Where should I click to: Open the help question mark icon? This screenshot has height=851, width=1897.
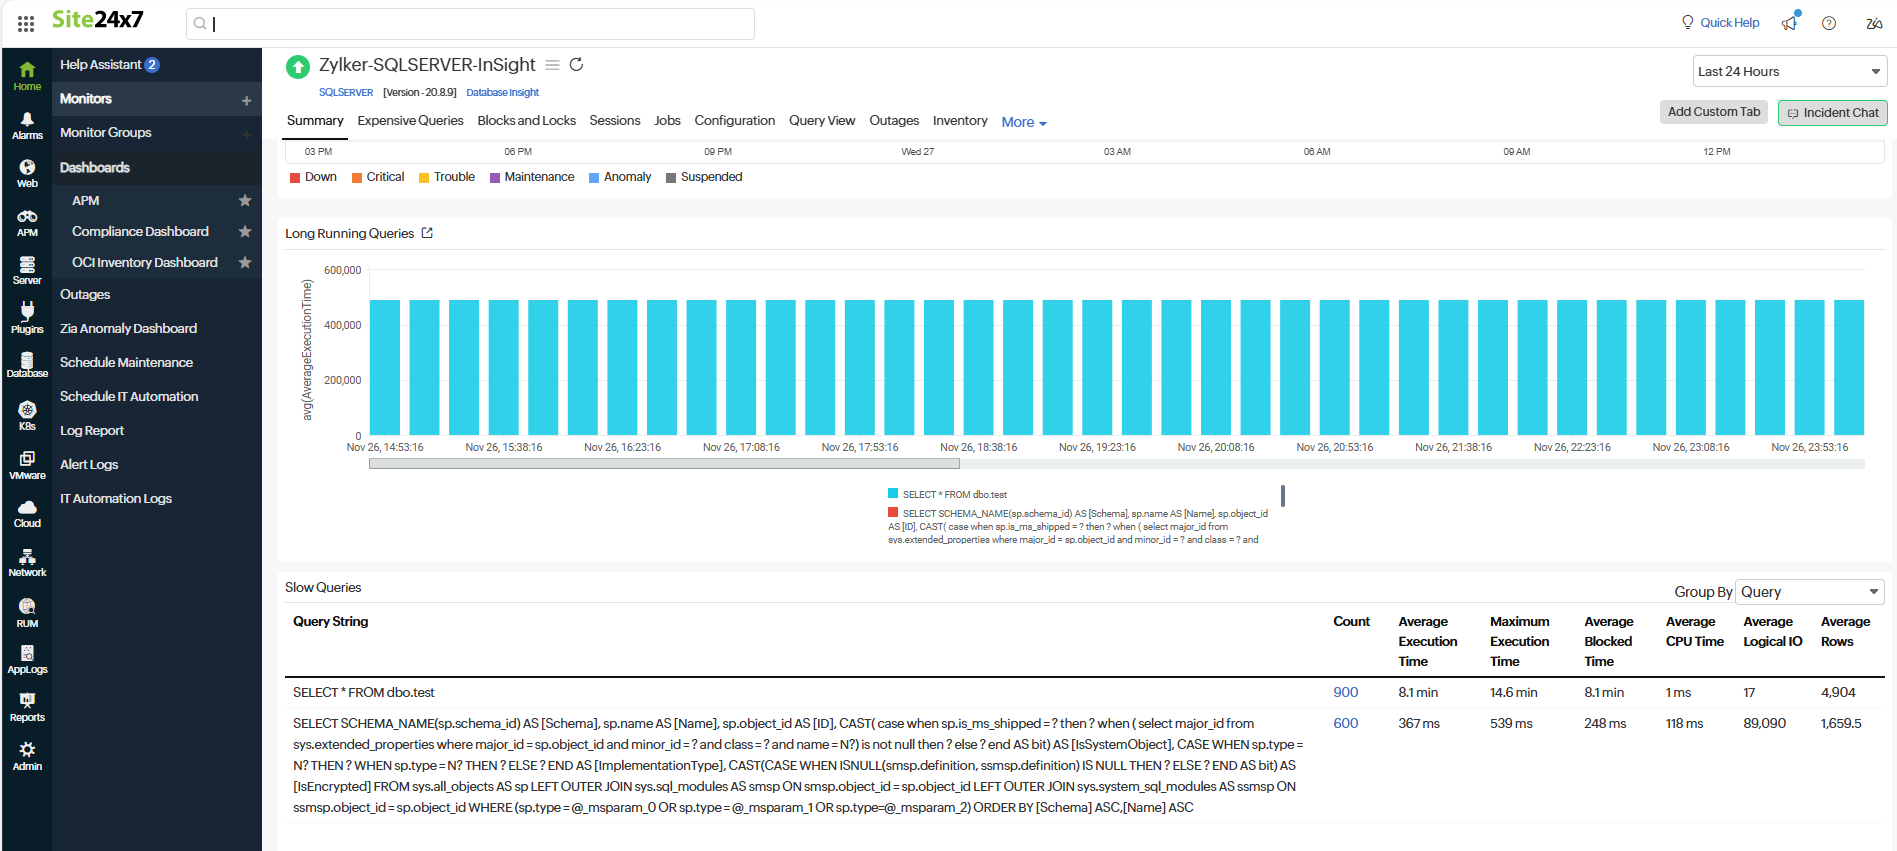tap(1828, 23)
